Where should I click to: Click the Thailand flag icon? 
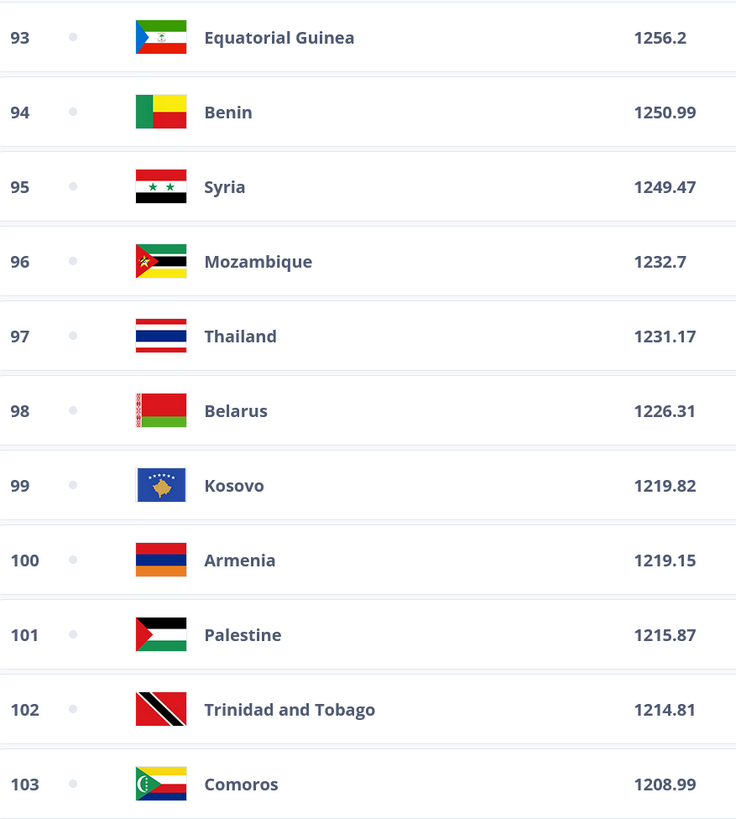161,336
